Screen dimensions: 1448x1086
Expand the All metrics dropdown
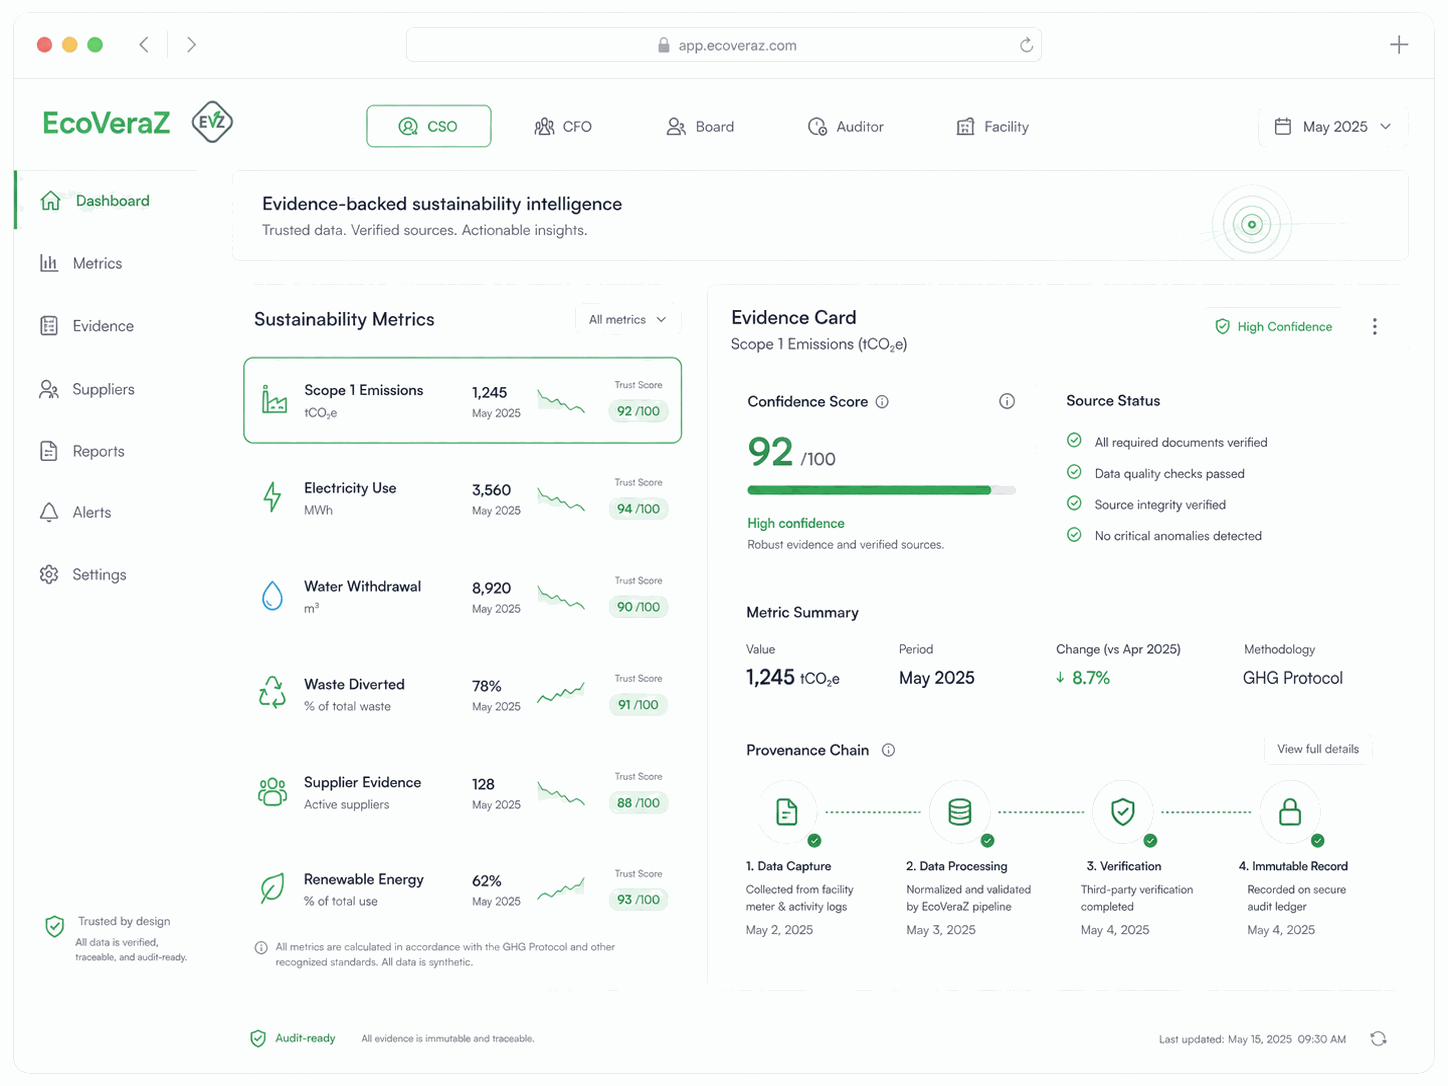pyautogui.click(x=628, y=320)
